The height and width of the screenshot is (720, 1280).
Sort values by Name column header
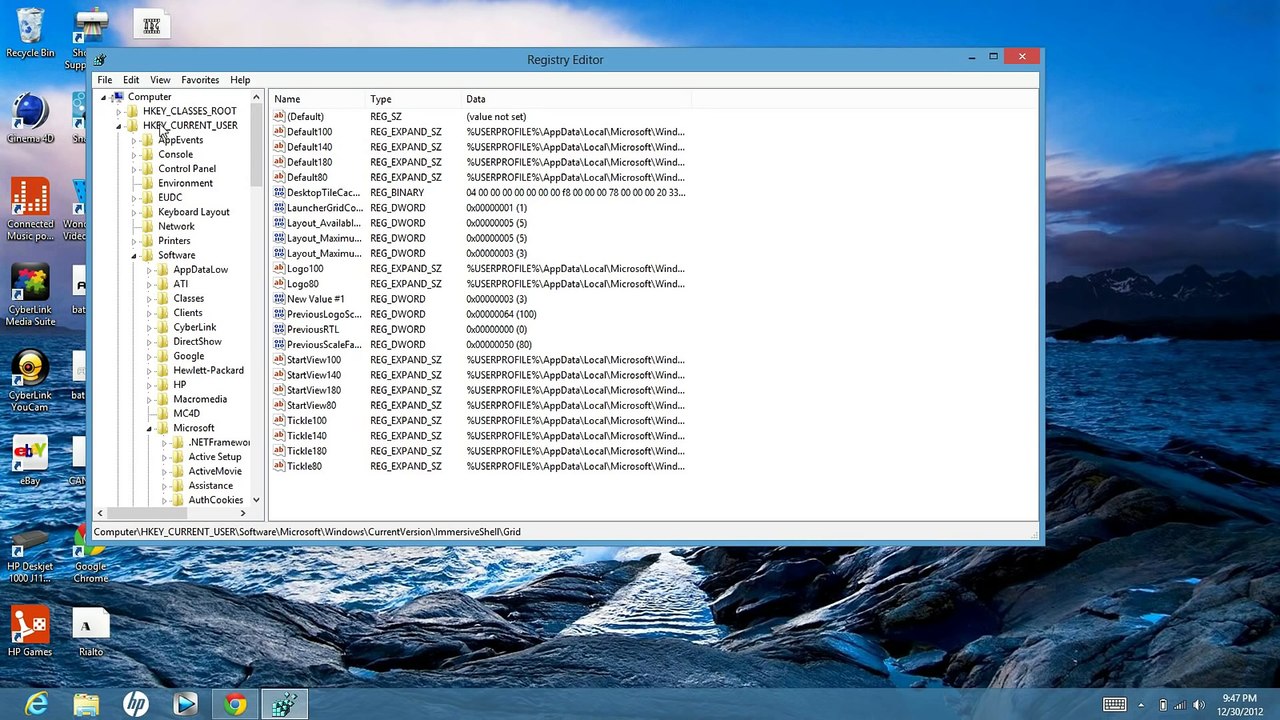coord(318,99)
